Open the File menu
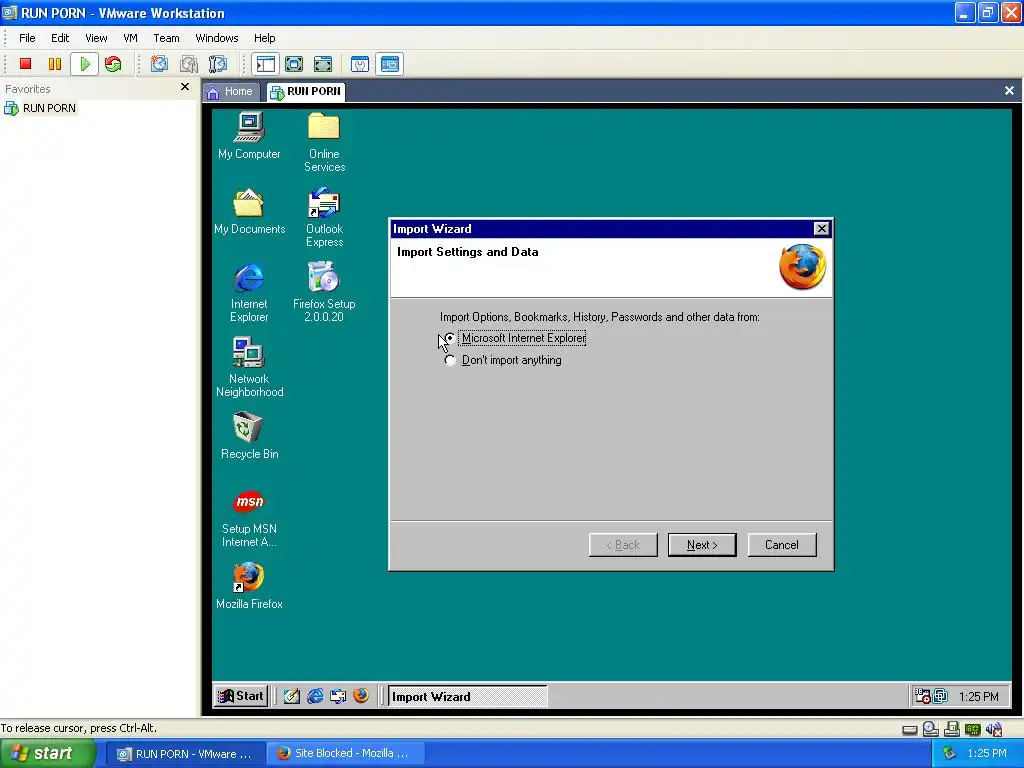This screenshot has height=768, width=1024. 27,38
